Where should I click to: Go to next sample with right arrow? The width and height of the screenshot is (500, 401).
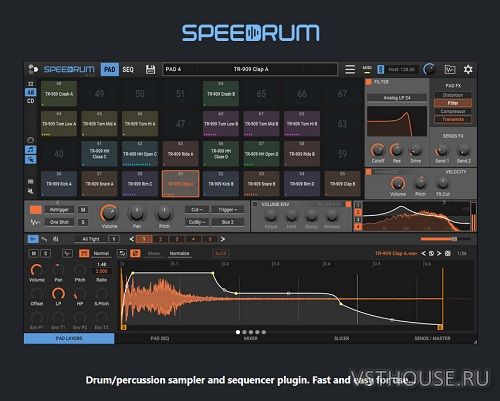439,253
